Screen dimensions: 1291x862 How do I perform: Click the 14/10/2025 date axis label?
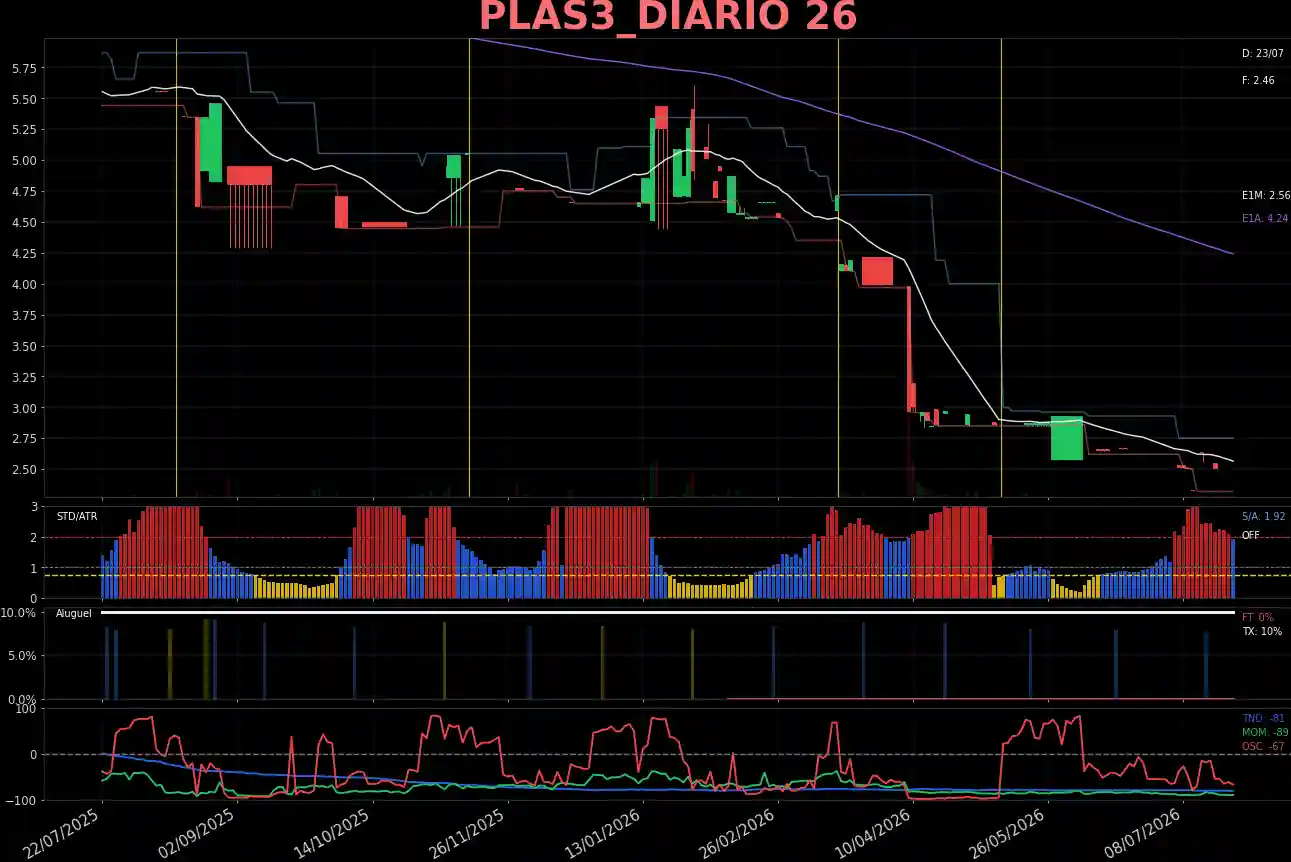[x=331, y=833]
